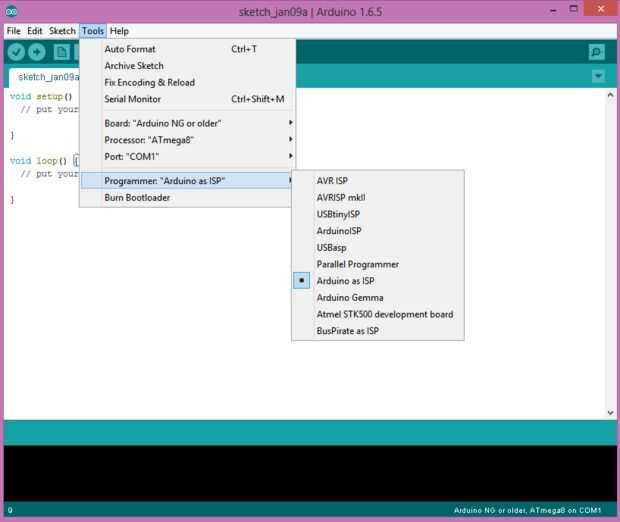This screenshot has height=522, width=620.
Task: Click the New sketch toolbar icon
Action: coord(61,52)
